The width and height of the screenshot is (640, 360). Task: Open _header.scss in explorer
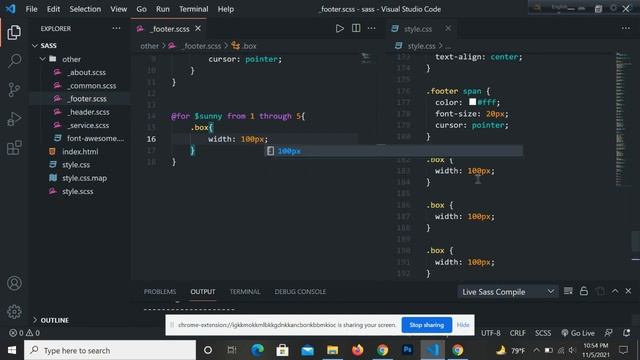(89, 112)
